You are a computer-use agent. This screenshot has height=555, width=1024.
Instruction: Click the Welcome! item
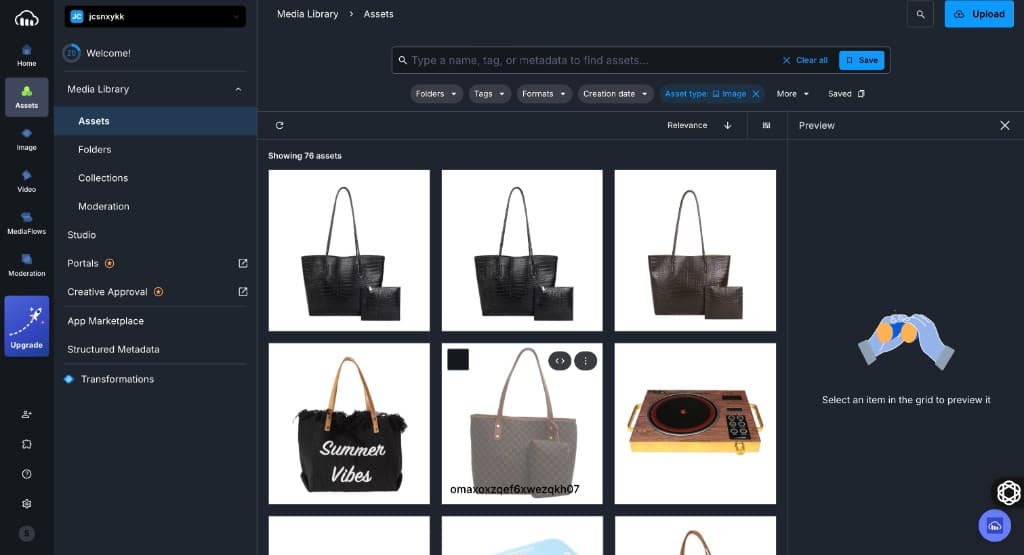108,53
